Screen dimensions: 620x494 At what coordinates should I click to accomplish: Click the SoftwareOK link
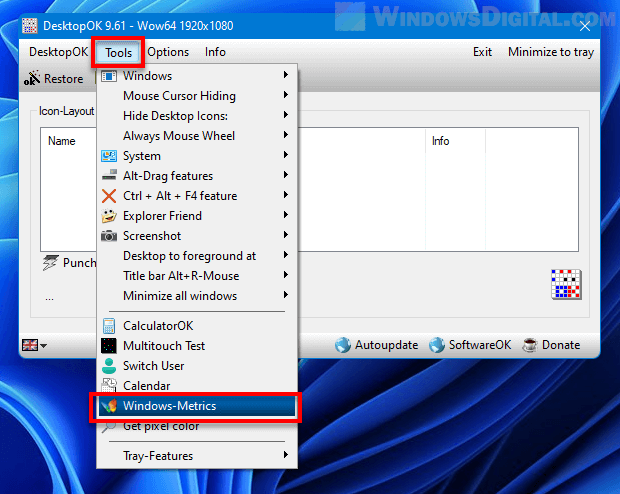480,345
